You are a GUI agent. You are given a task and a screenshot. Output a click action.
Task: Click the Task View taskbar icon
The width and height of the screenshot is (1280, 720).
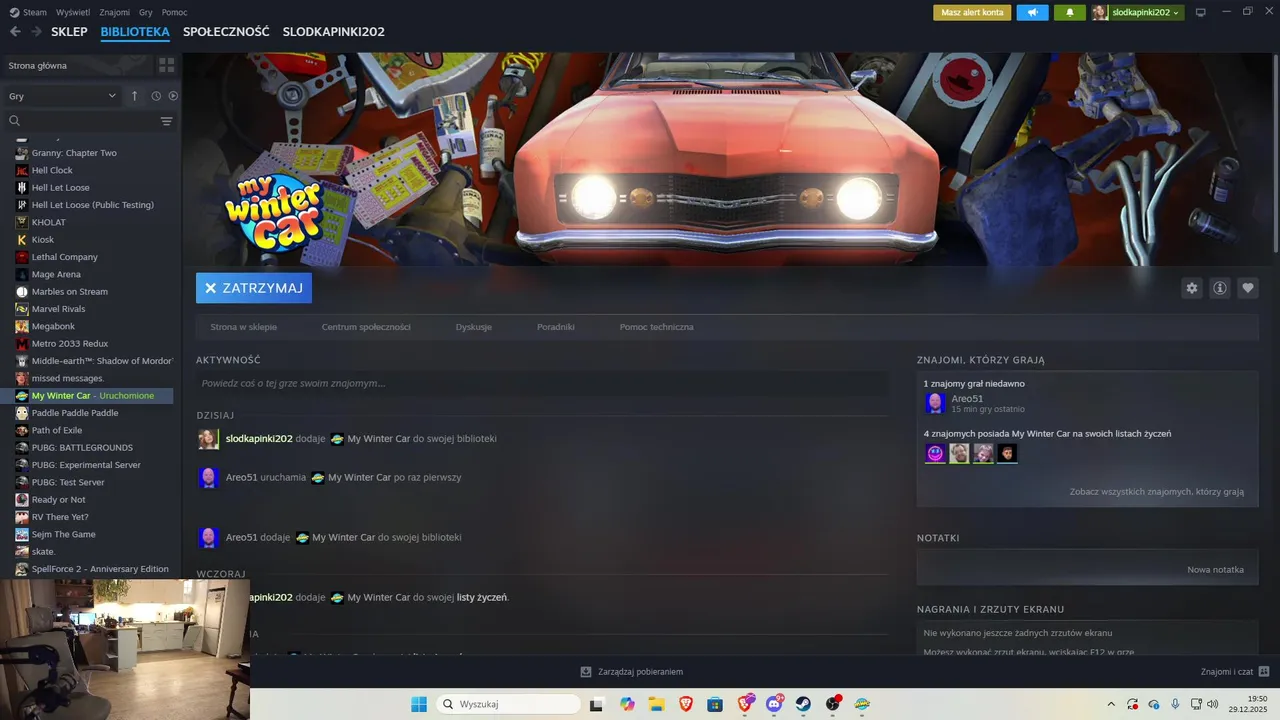tap(597, 704)
